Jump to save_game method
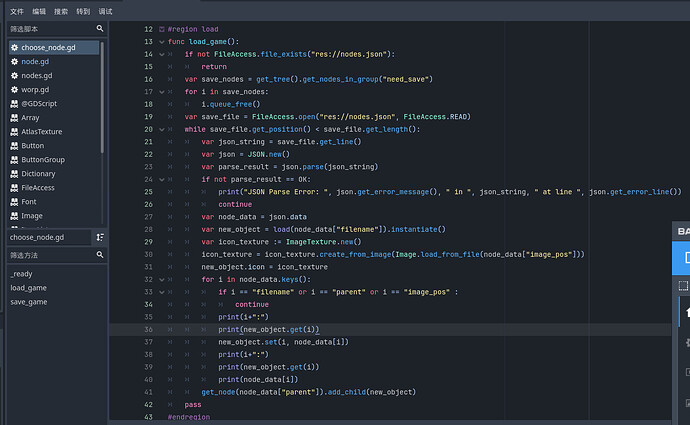Screen dimensions: 690x425 click(x=29, y=302)
